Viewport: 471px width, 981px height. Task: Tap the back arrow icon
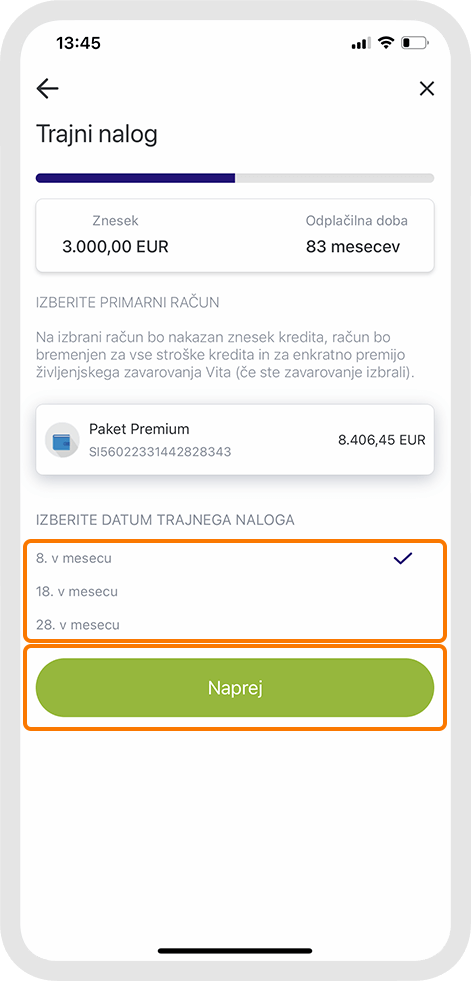[x=48, y=89]
